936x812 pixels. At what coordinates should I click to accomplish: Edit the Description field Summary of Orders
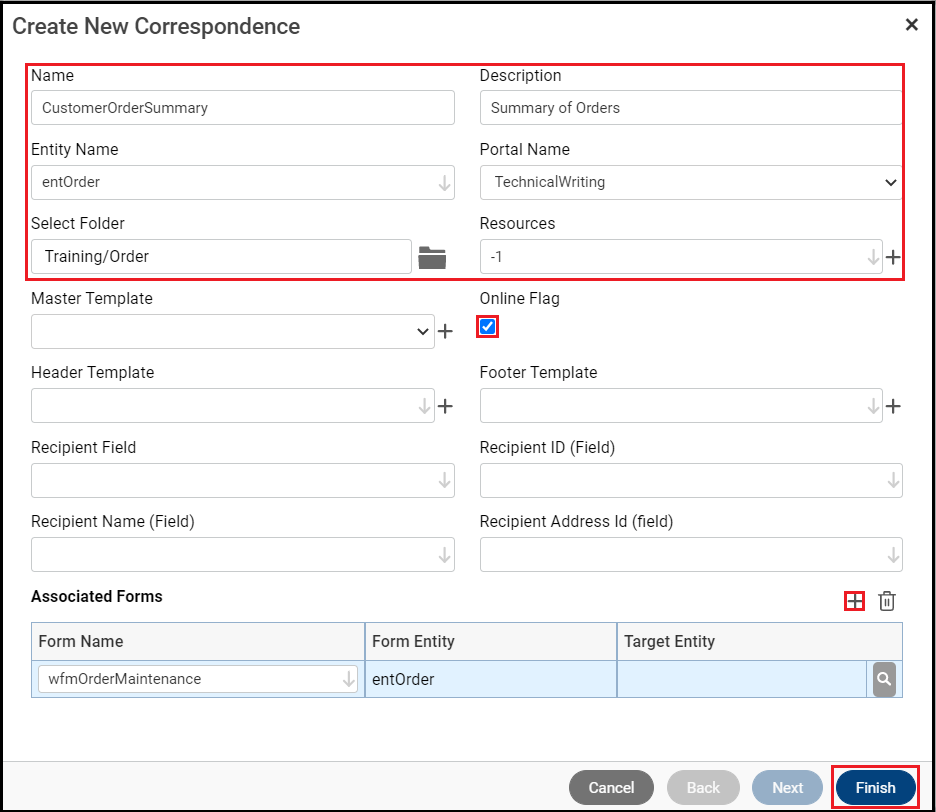click(x=691, y=107)
